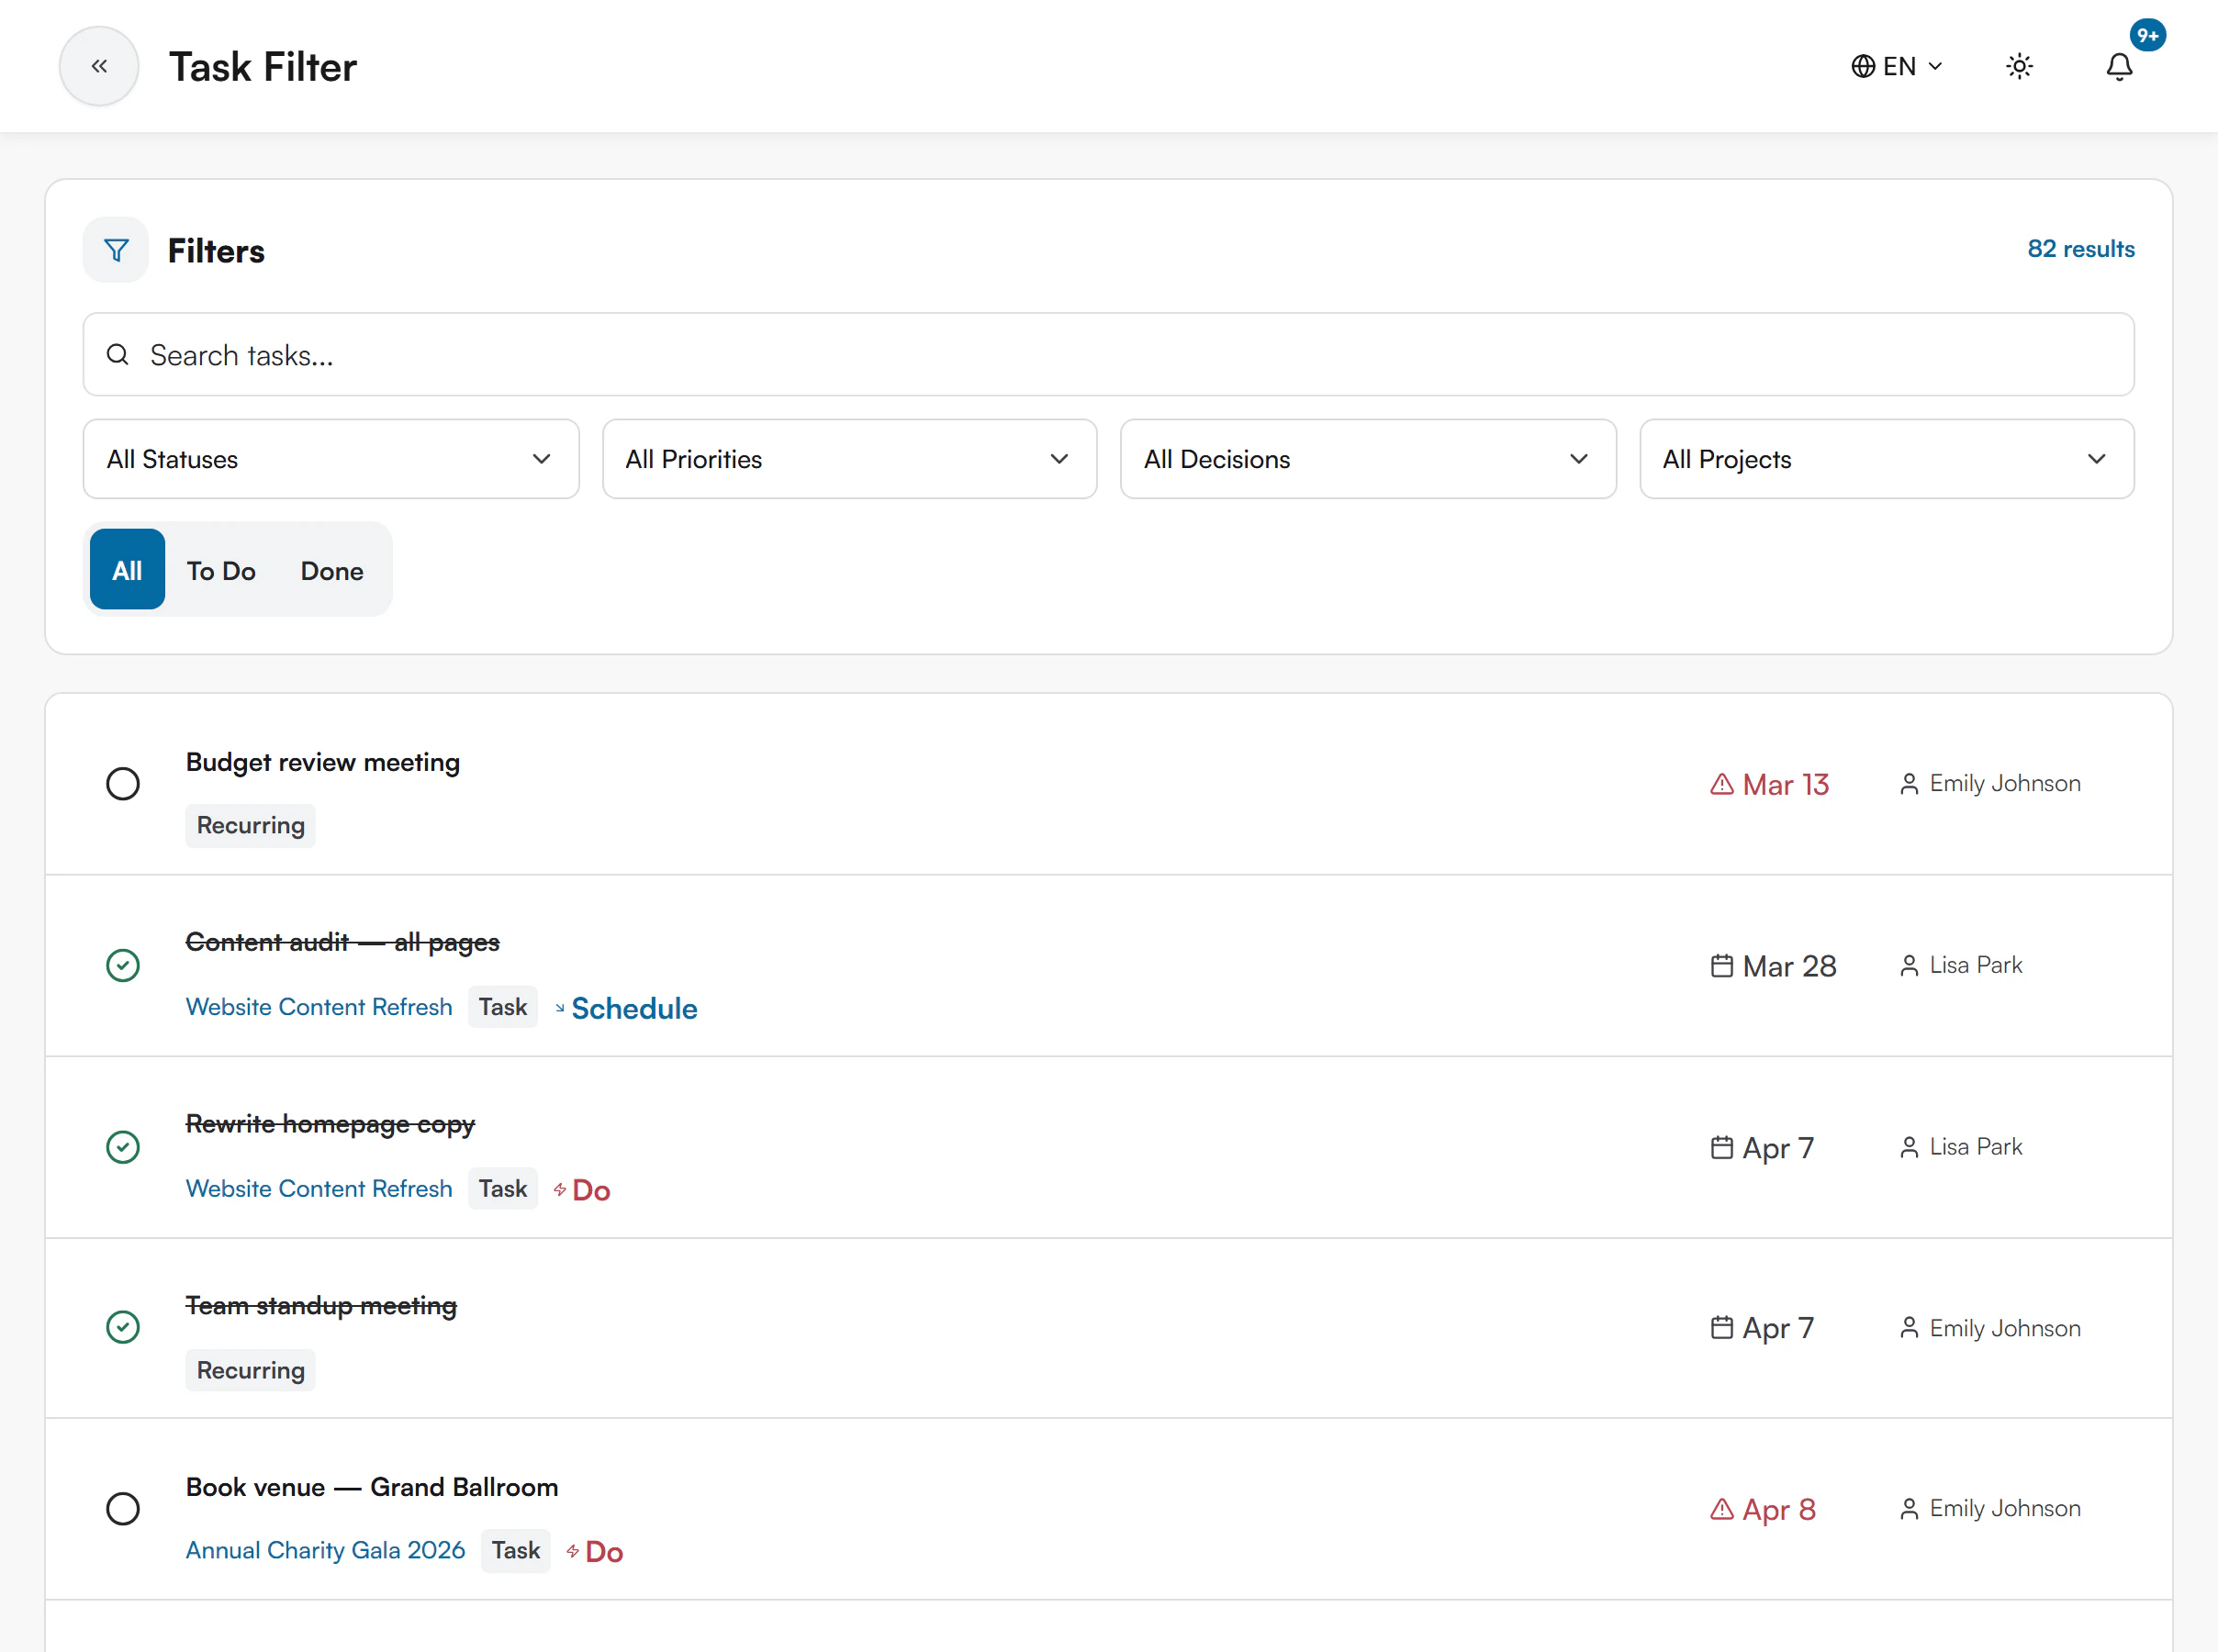Click the search magnifier icon

tap(117, 355)
